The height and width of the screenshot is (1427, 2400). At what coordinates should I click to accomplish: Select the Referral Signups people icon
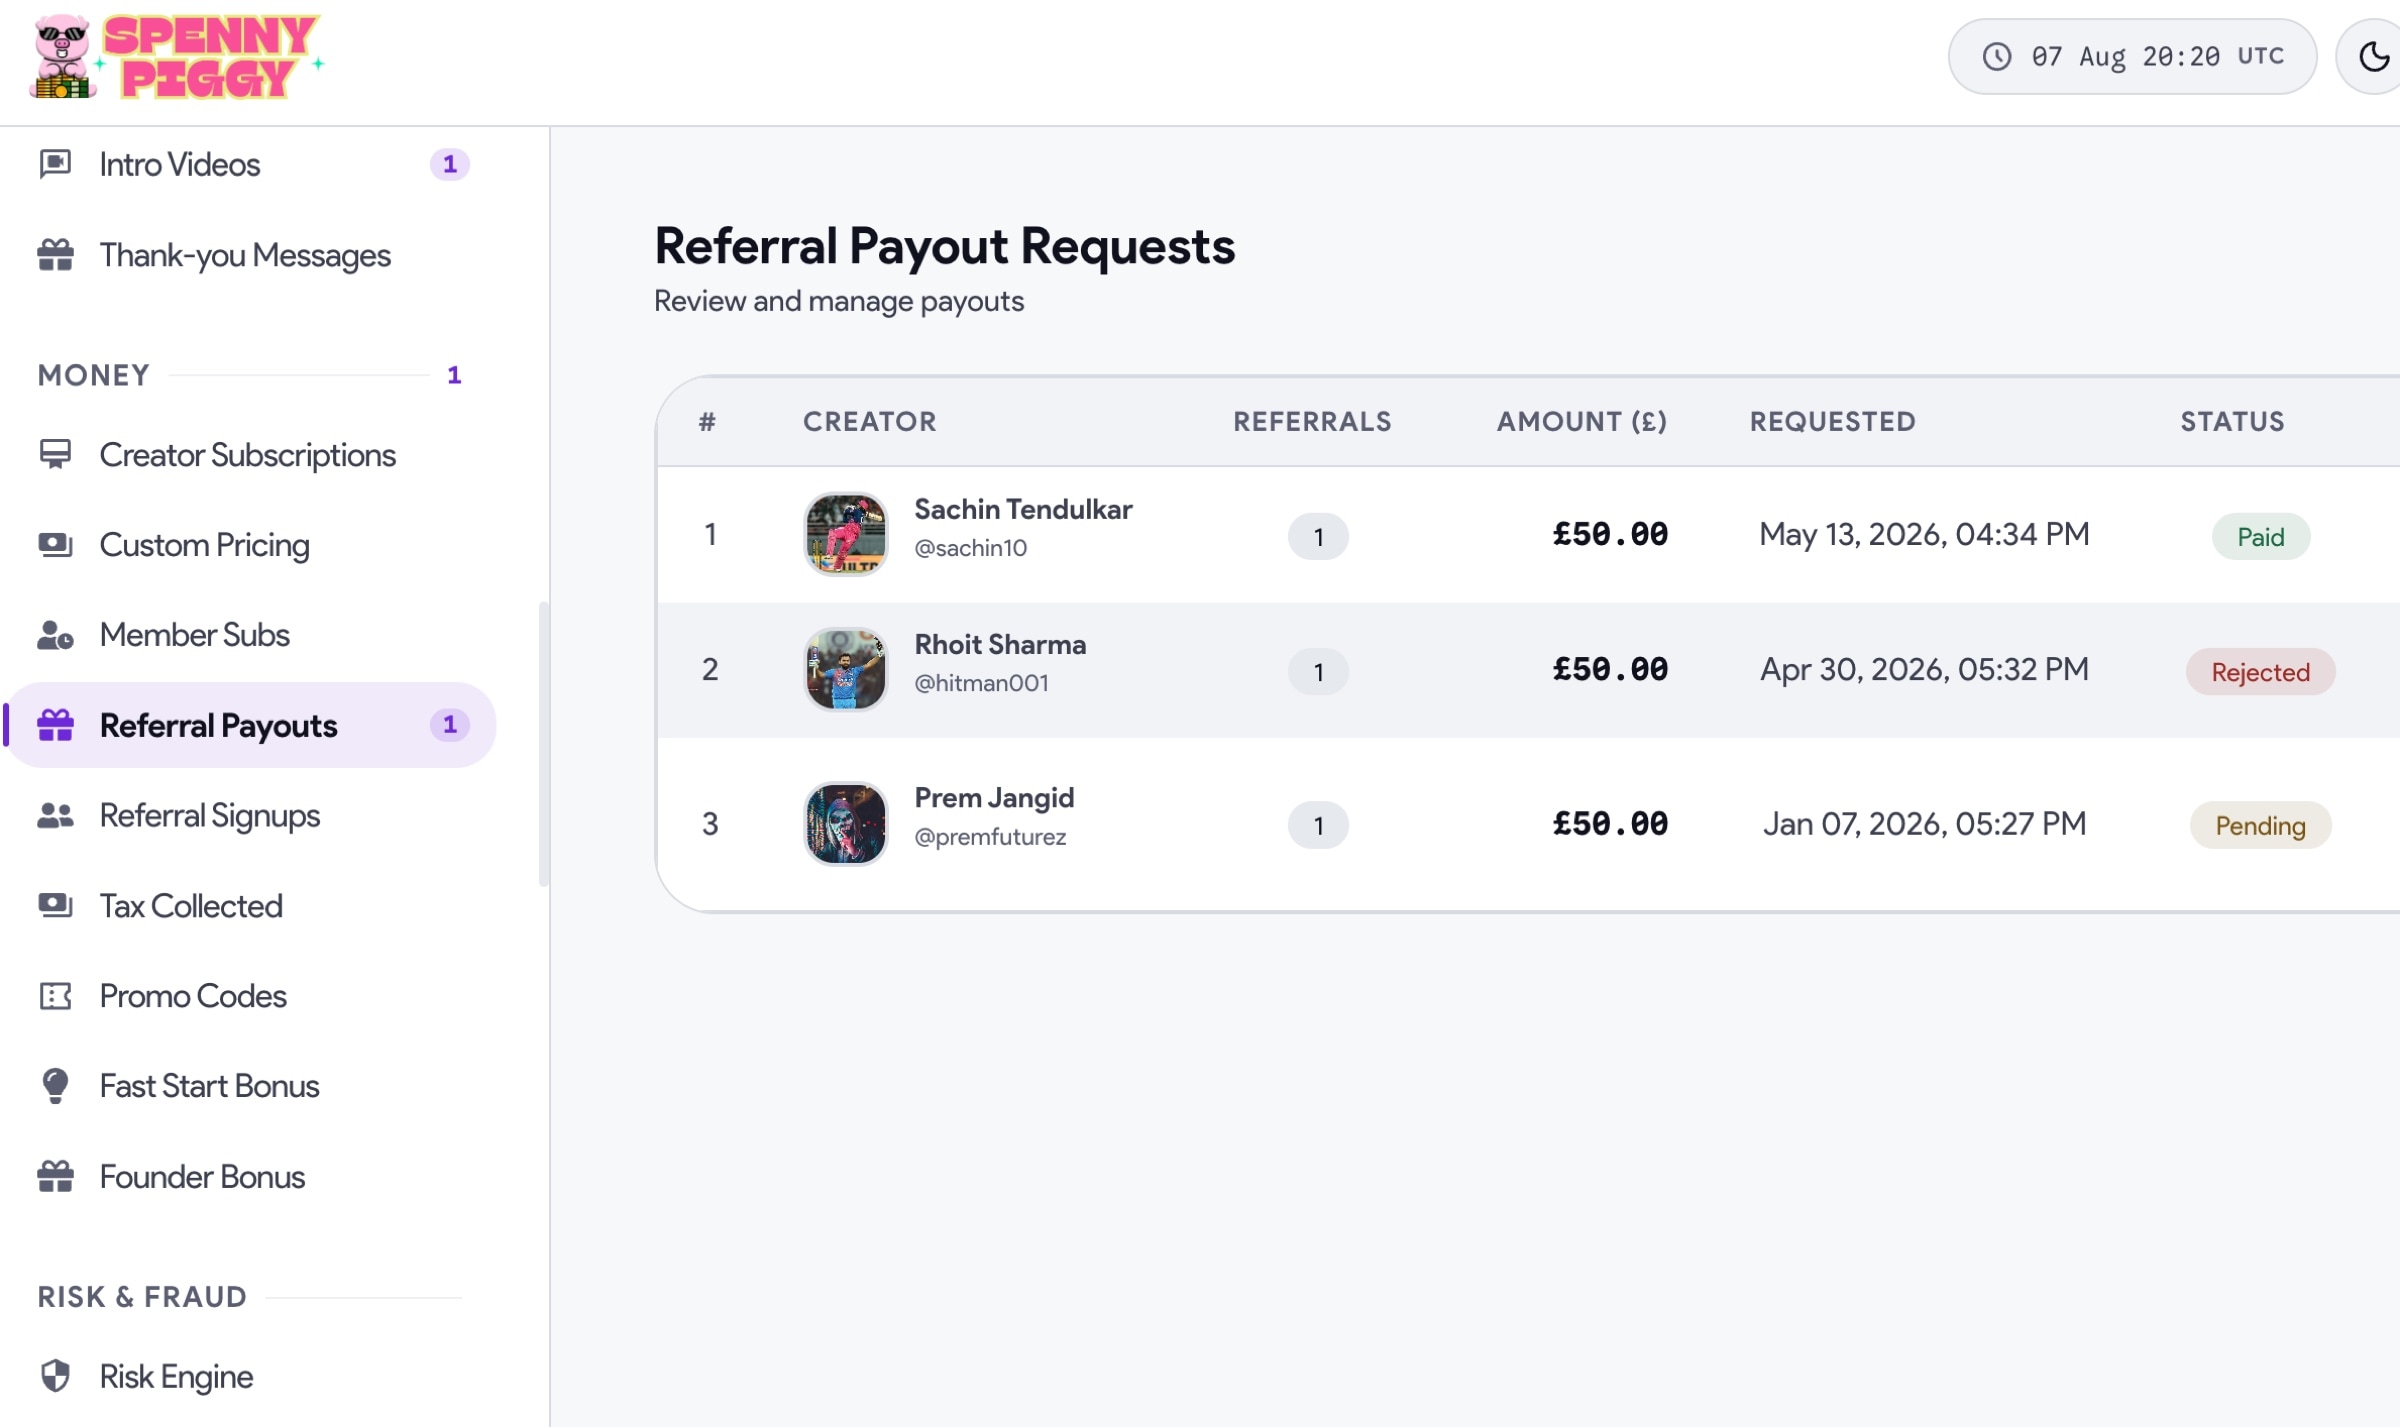coord(55,816)
